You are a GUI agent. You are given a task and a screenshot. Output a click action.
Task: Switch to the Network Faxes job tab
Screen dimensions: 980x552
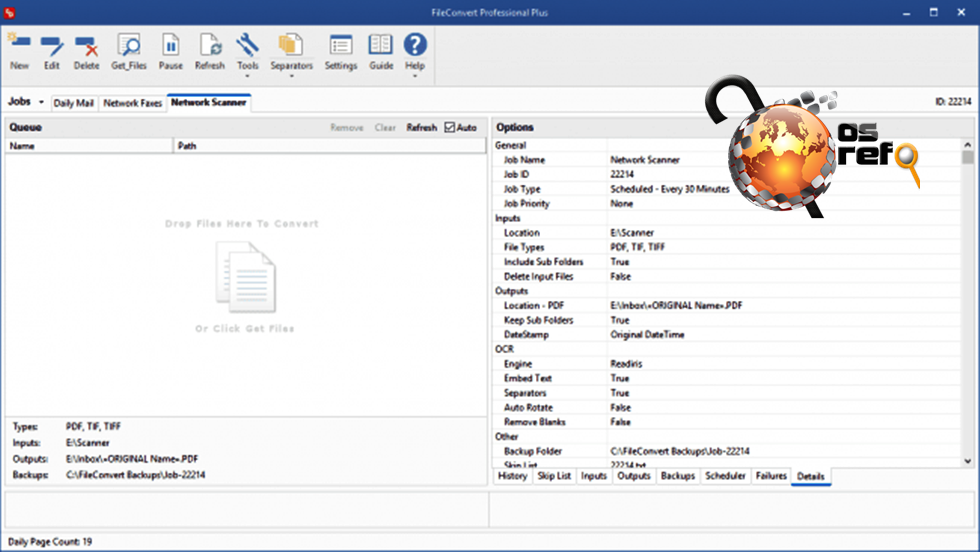(132, 103)
